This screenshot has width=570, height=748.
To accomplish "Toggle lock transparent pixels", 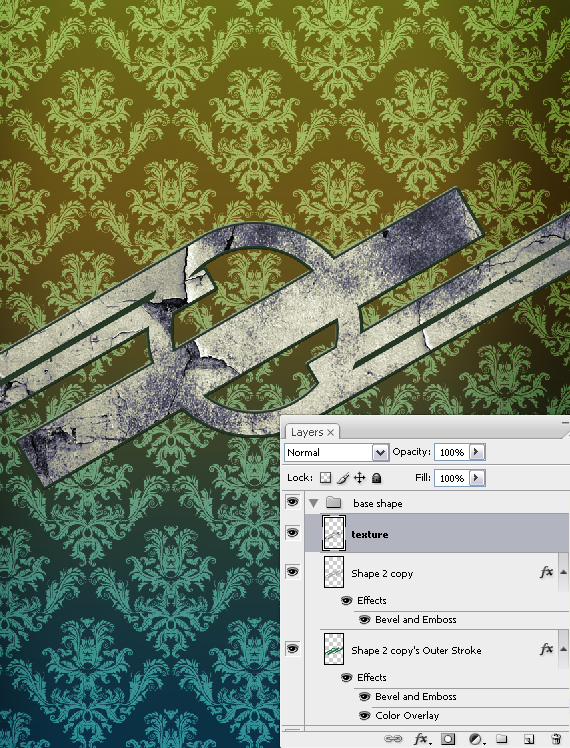I will point(325,478).
